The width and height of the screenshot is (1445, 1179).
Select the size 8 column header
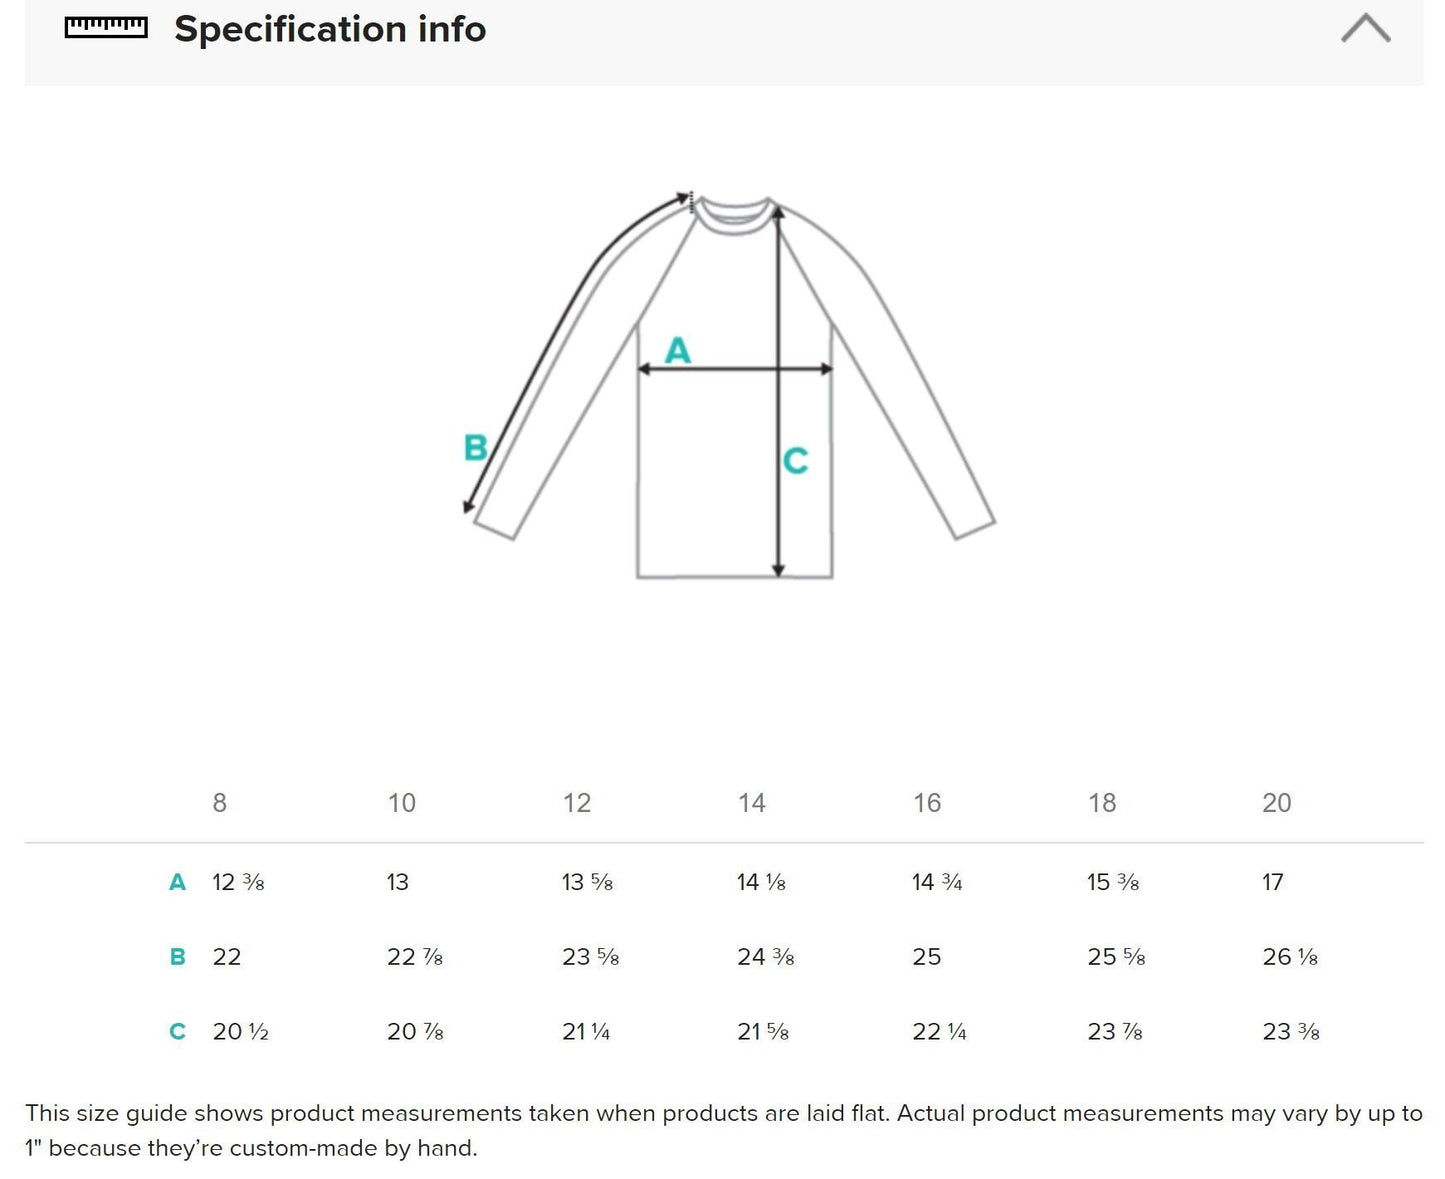pyautogui.click(x=220, y=803)
